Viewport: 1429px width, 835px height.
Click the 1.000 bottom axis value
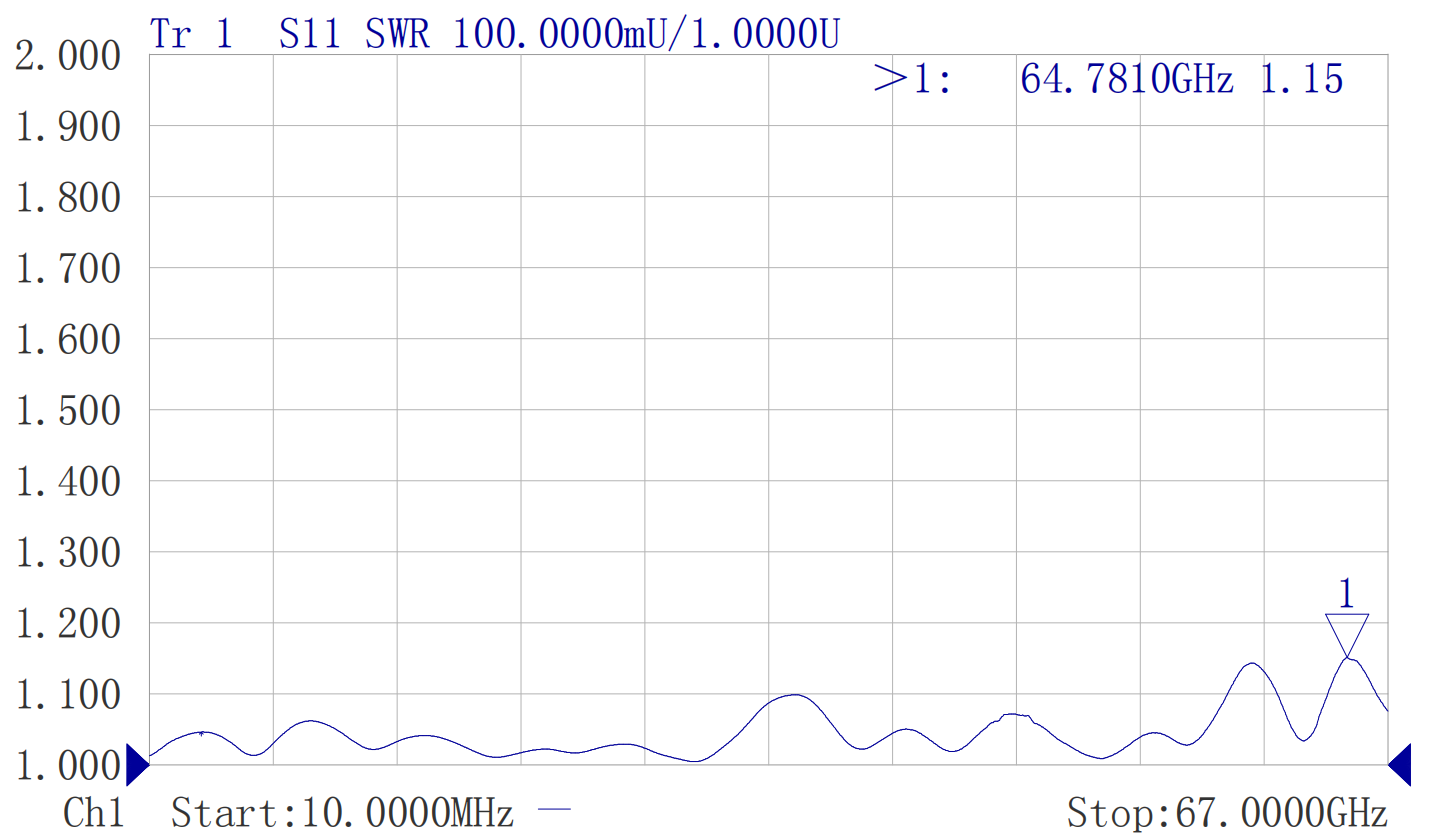click(67, 766)
